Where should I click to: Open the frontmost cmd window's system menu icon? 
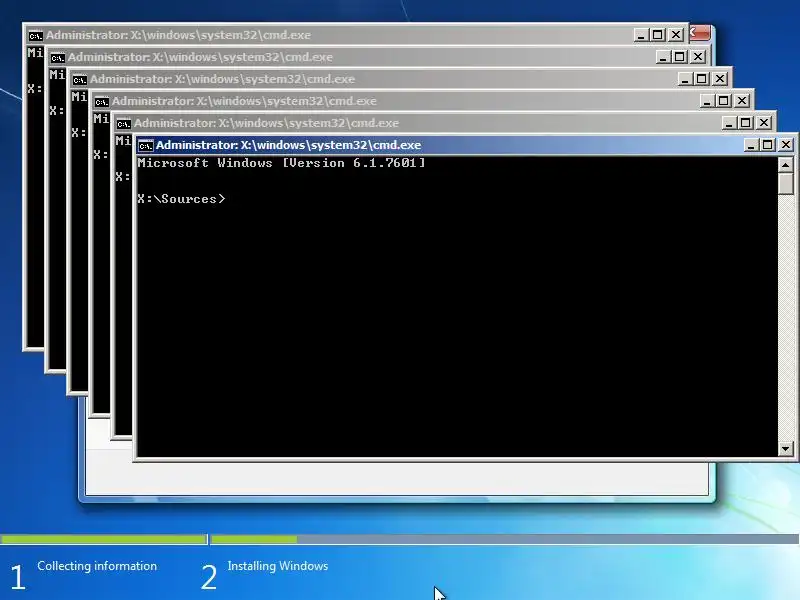click(145, 145)
